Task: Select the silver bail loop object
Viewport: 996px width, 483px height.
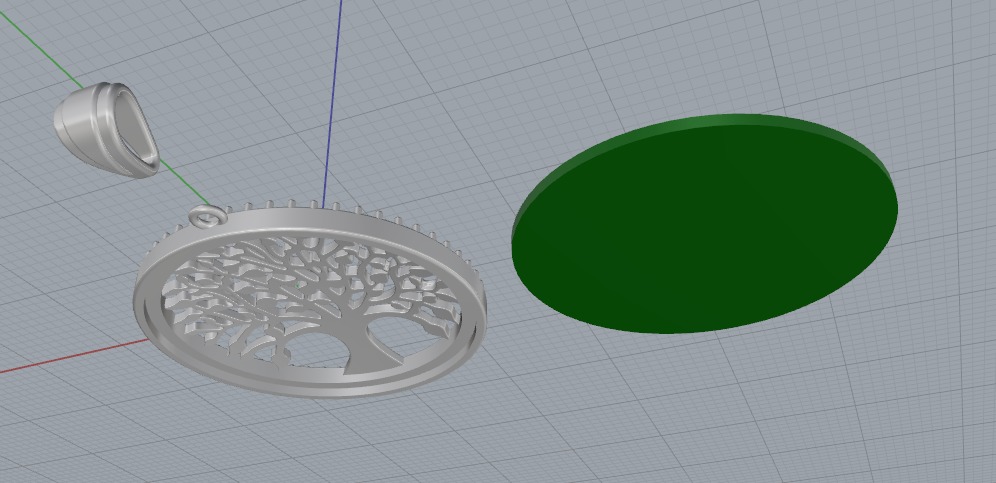Action: pos(106,129)
